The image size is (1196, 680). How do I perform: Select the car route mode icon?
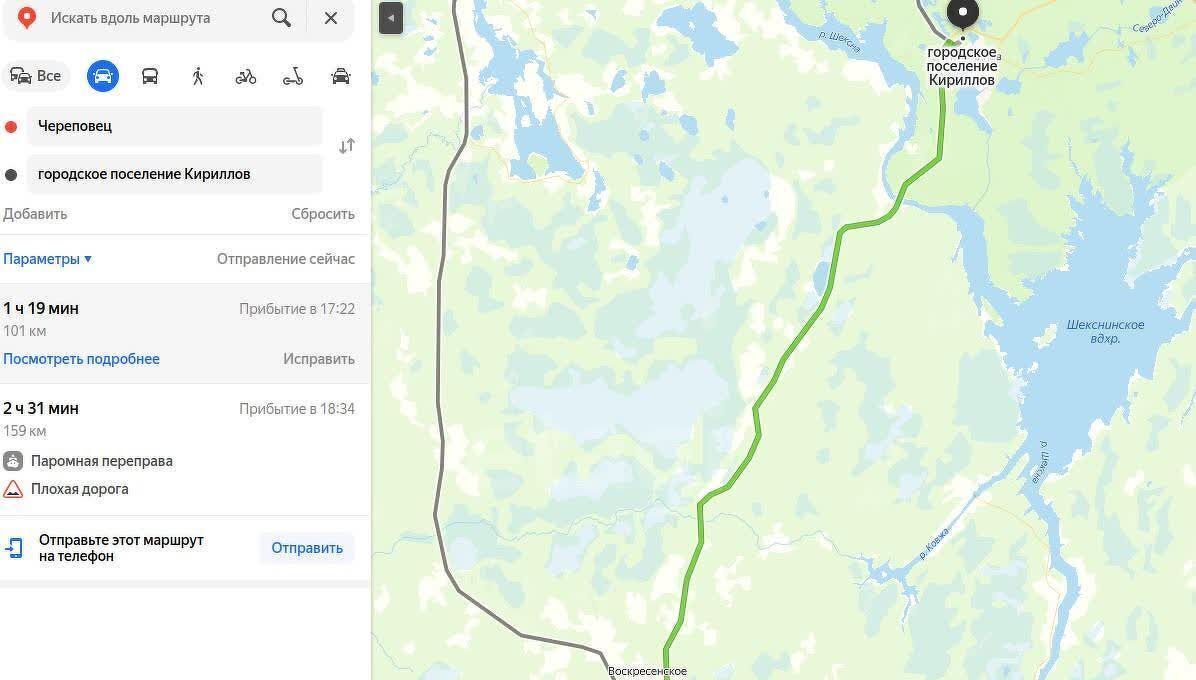click(103, 76)
